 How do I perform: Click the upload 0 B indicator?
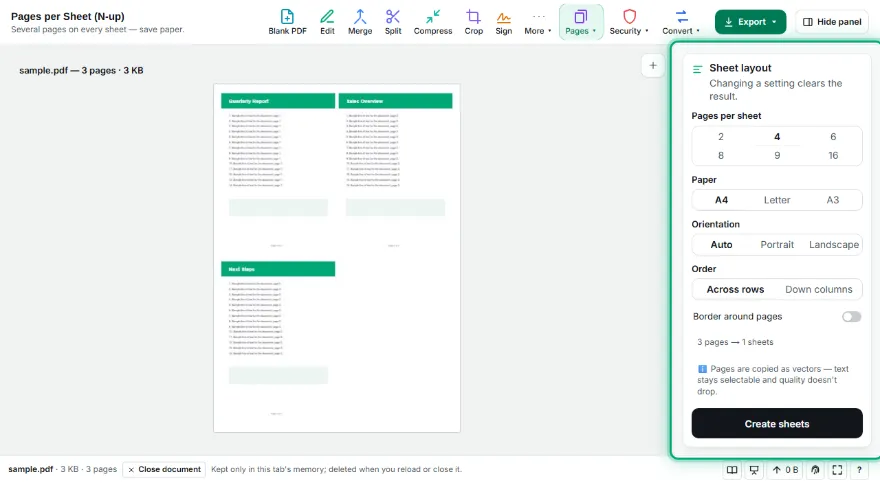click(785, 470)
